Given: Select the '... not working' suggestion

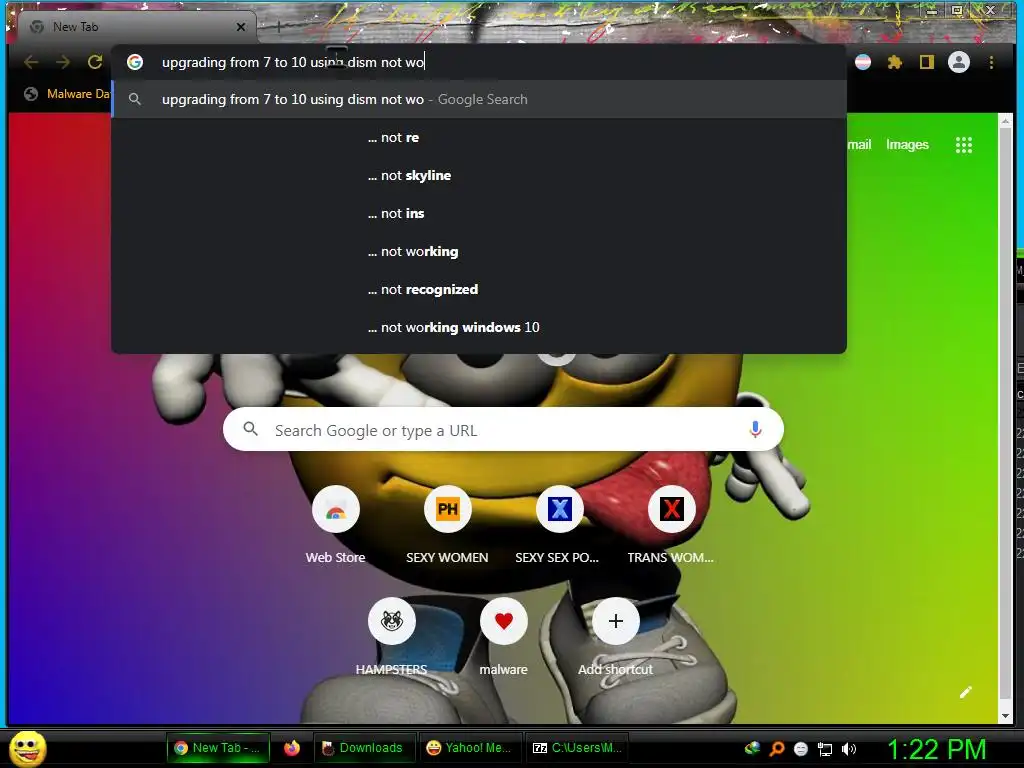Looking at the screenshot, I should click(479, 251).
